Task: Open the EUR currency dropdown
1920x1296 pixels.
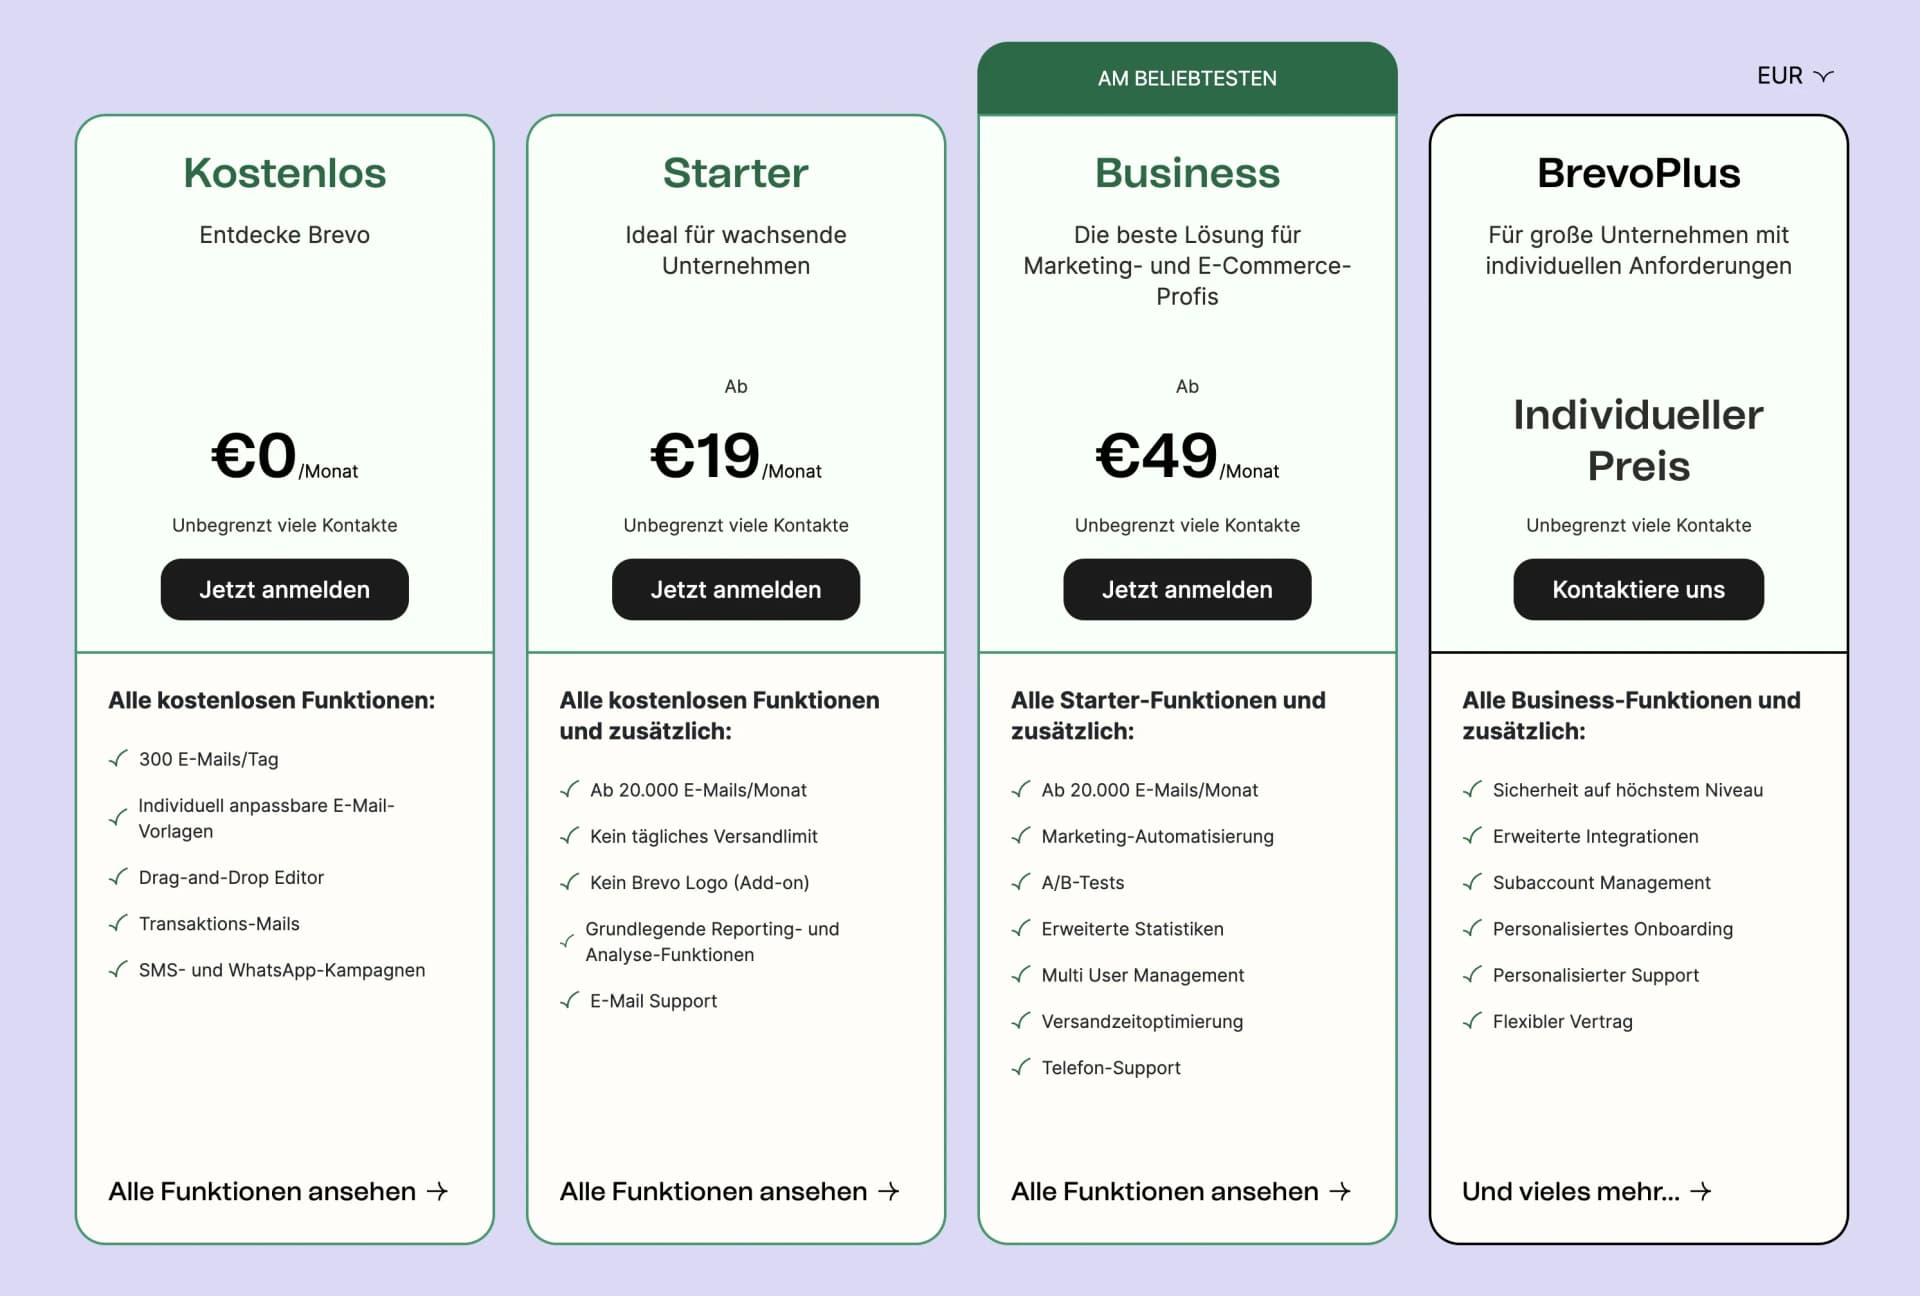Action: point(1794,76)
